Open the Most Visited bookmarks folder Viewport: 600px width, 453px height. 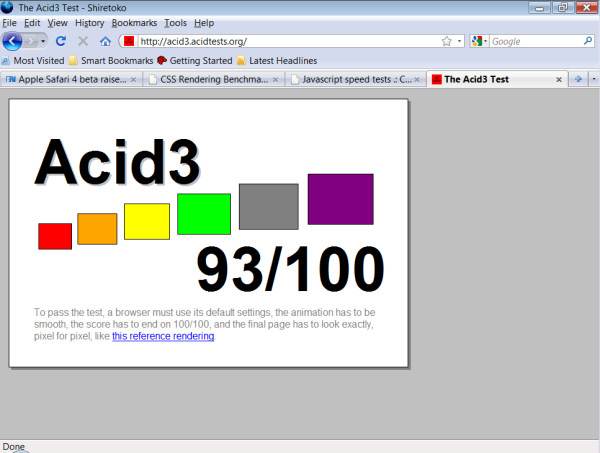coord(33,60)
